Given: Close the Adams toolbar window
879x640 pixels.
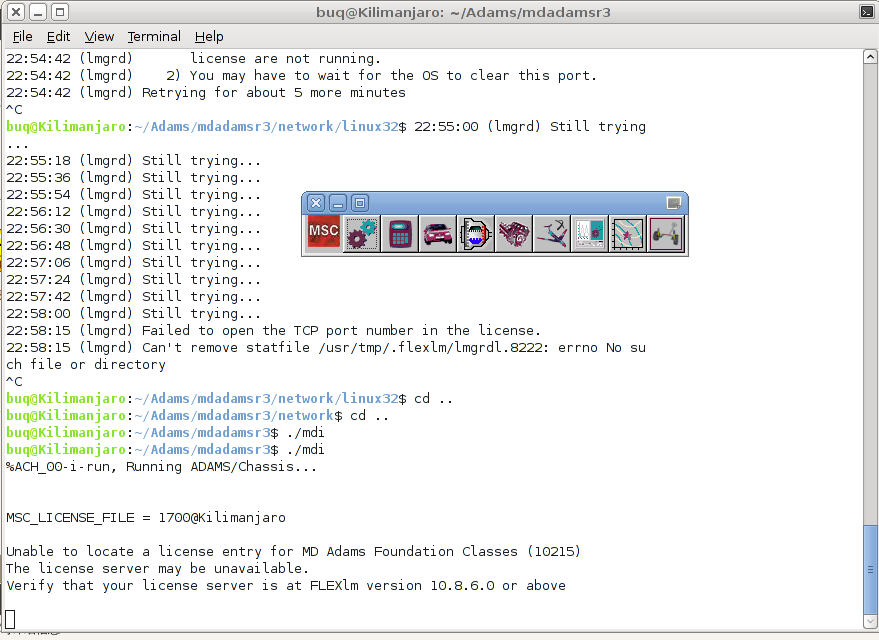Looking at the screenshot, I should 316,203.
